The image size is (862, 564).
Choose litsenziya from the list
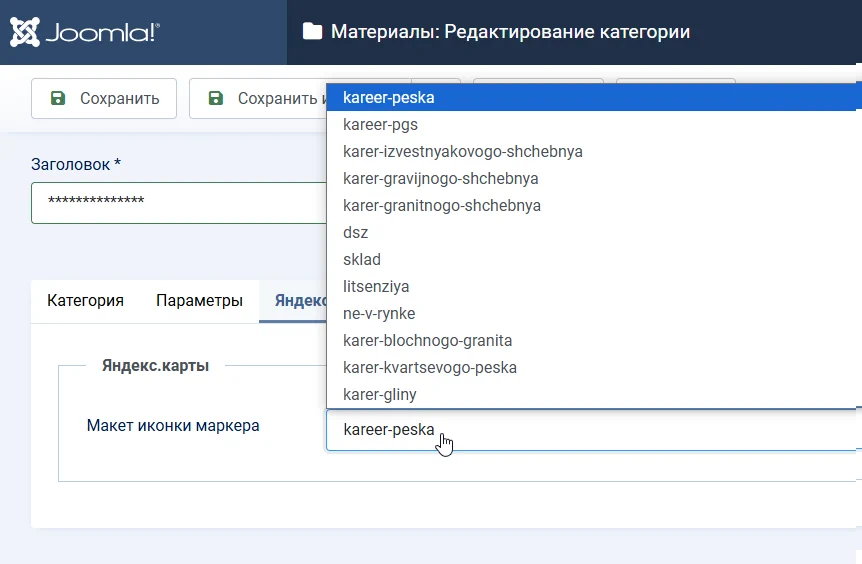pos(594,286)
